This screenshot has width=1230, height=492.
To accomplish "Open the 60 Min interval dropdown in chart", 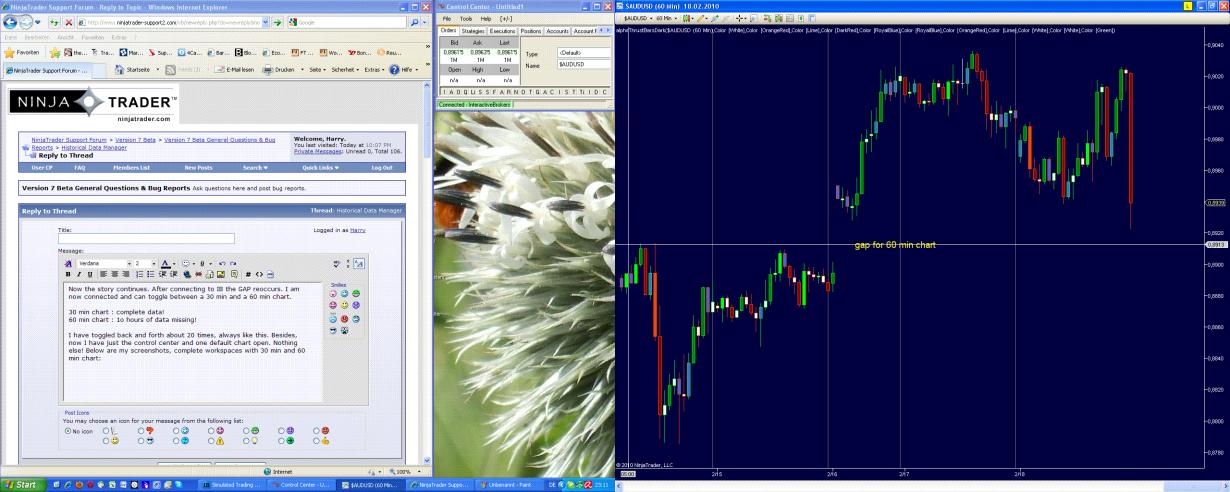I will coord(667,18).
